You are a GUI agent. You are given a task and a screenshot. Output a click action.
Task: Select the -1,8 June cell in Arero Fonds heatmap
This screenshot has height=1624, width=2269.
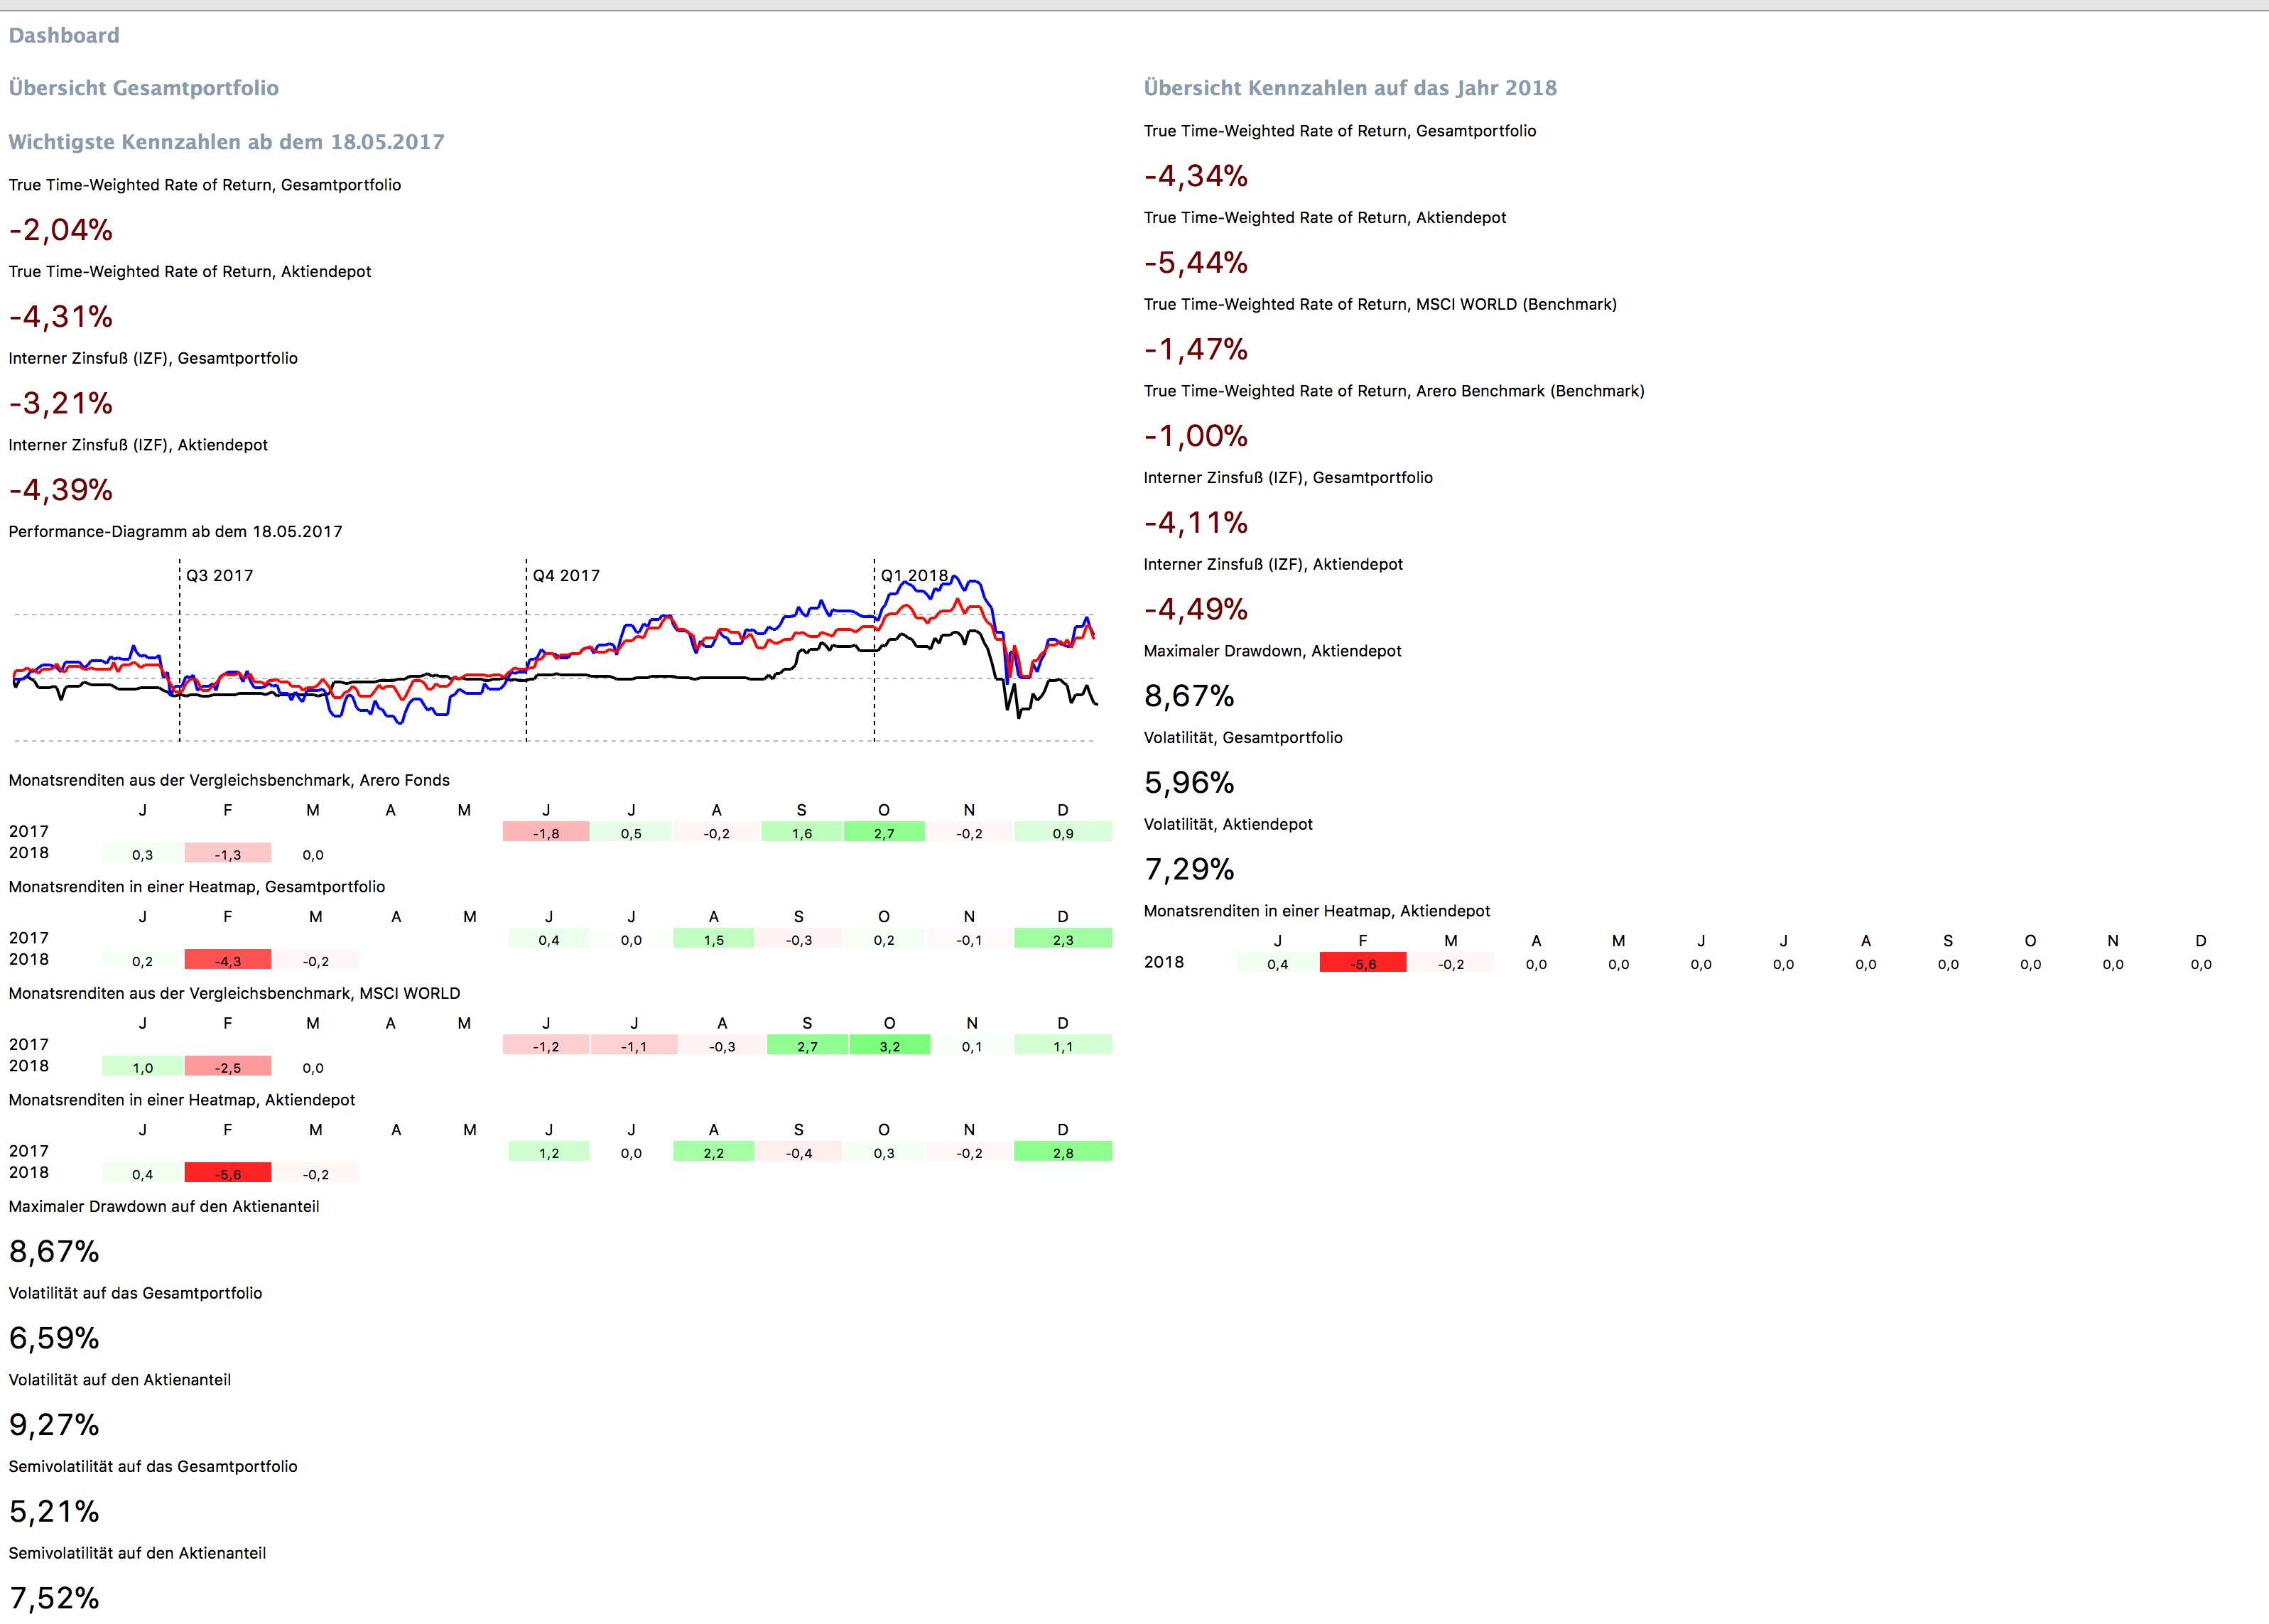546,833
